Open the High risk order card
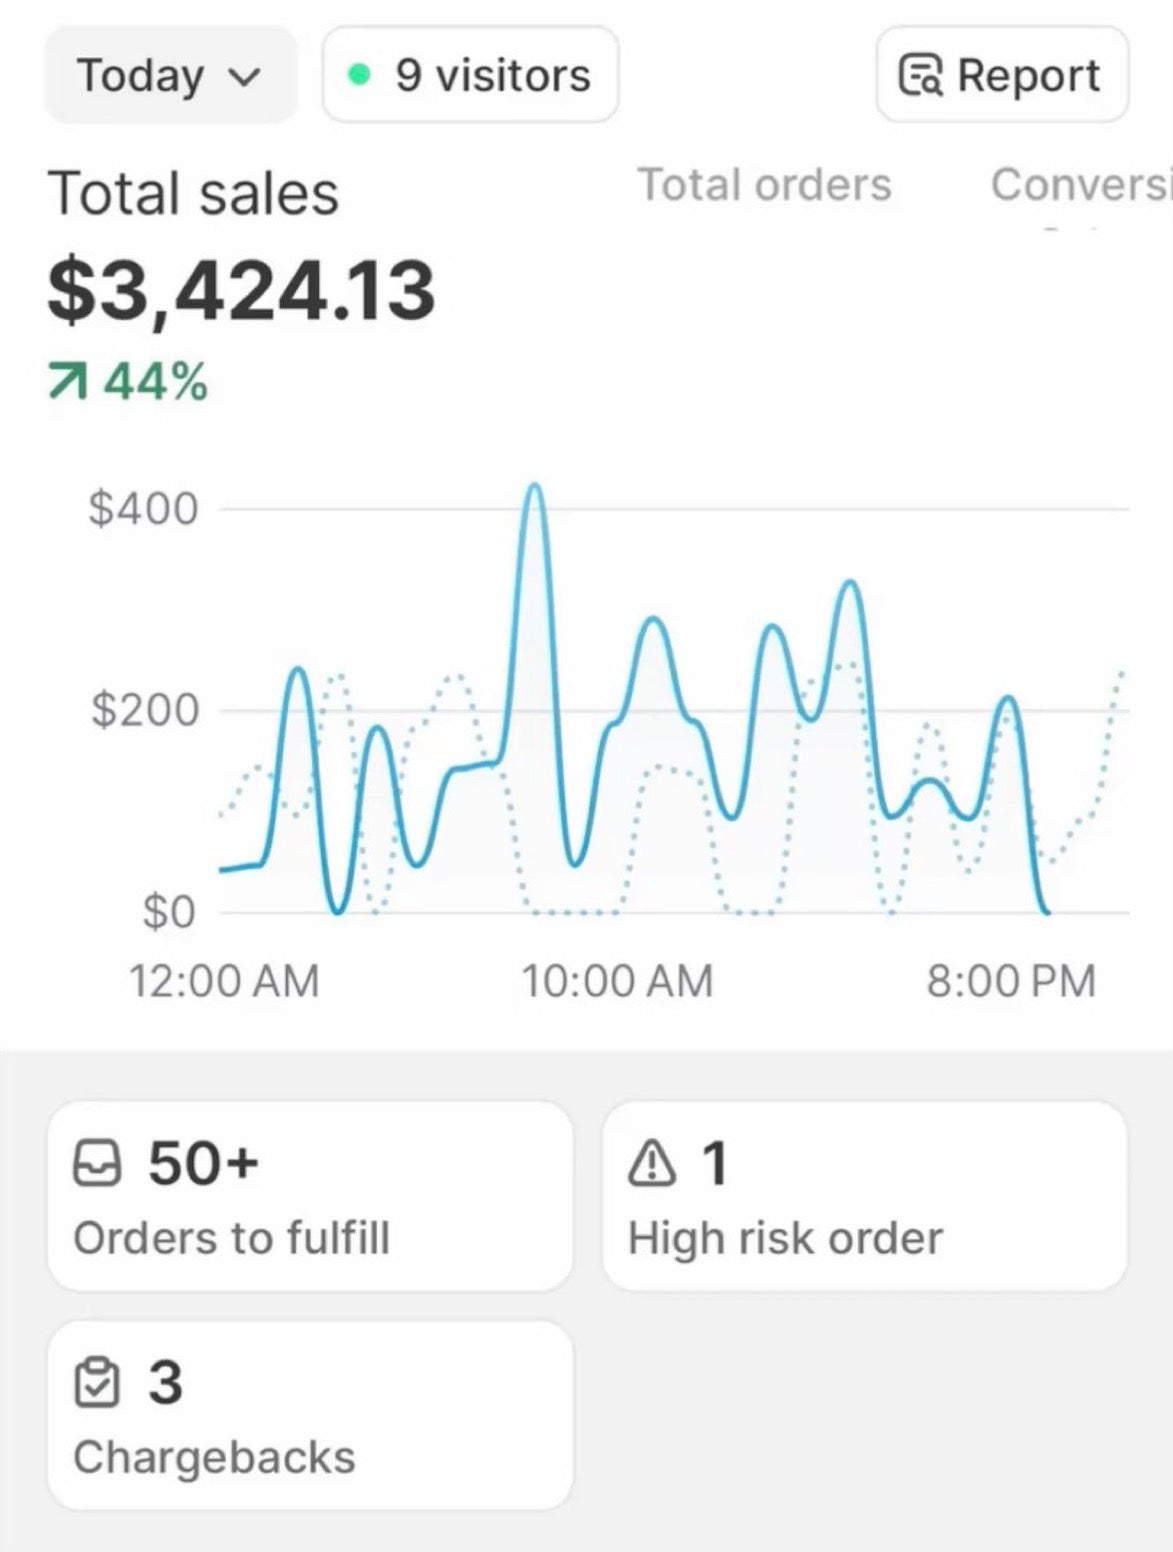1173x1552 pixels. [864, 1196]
